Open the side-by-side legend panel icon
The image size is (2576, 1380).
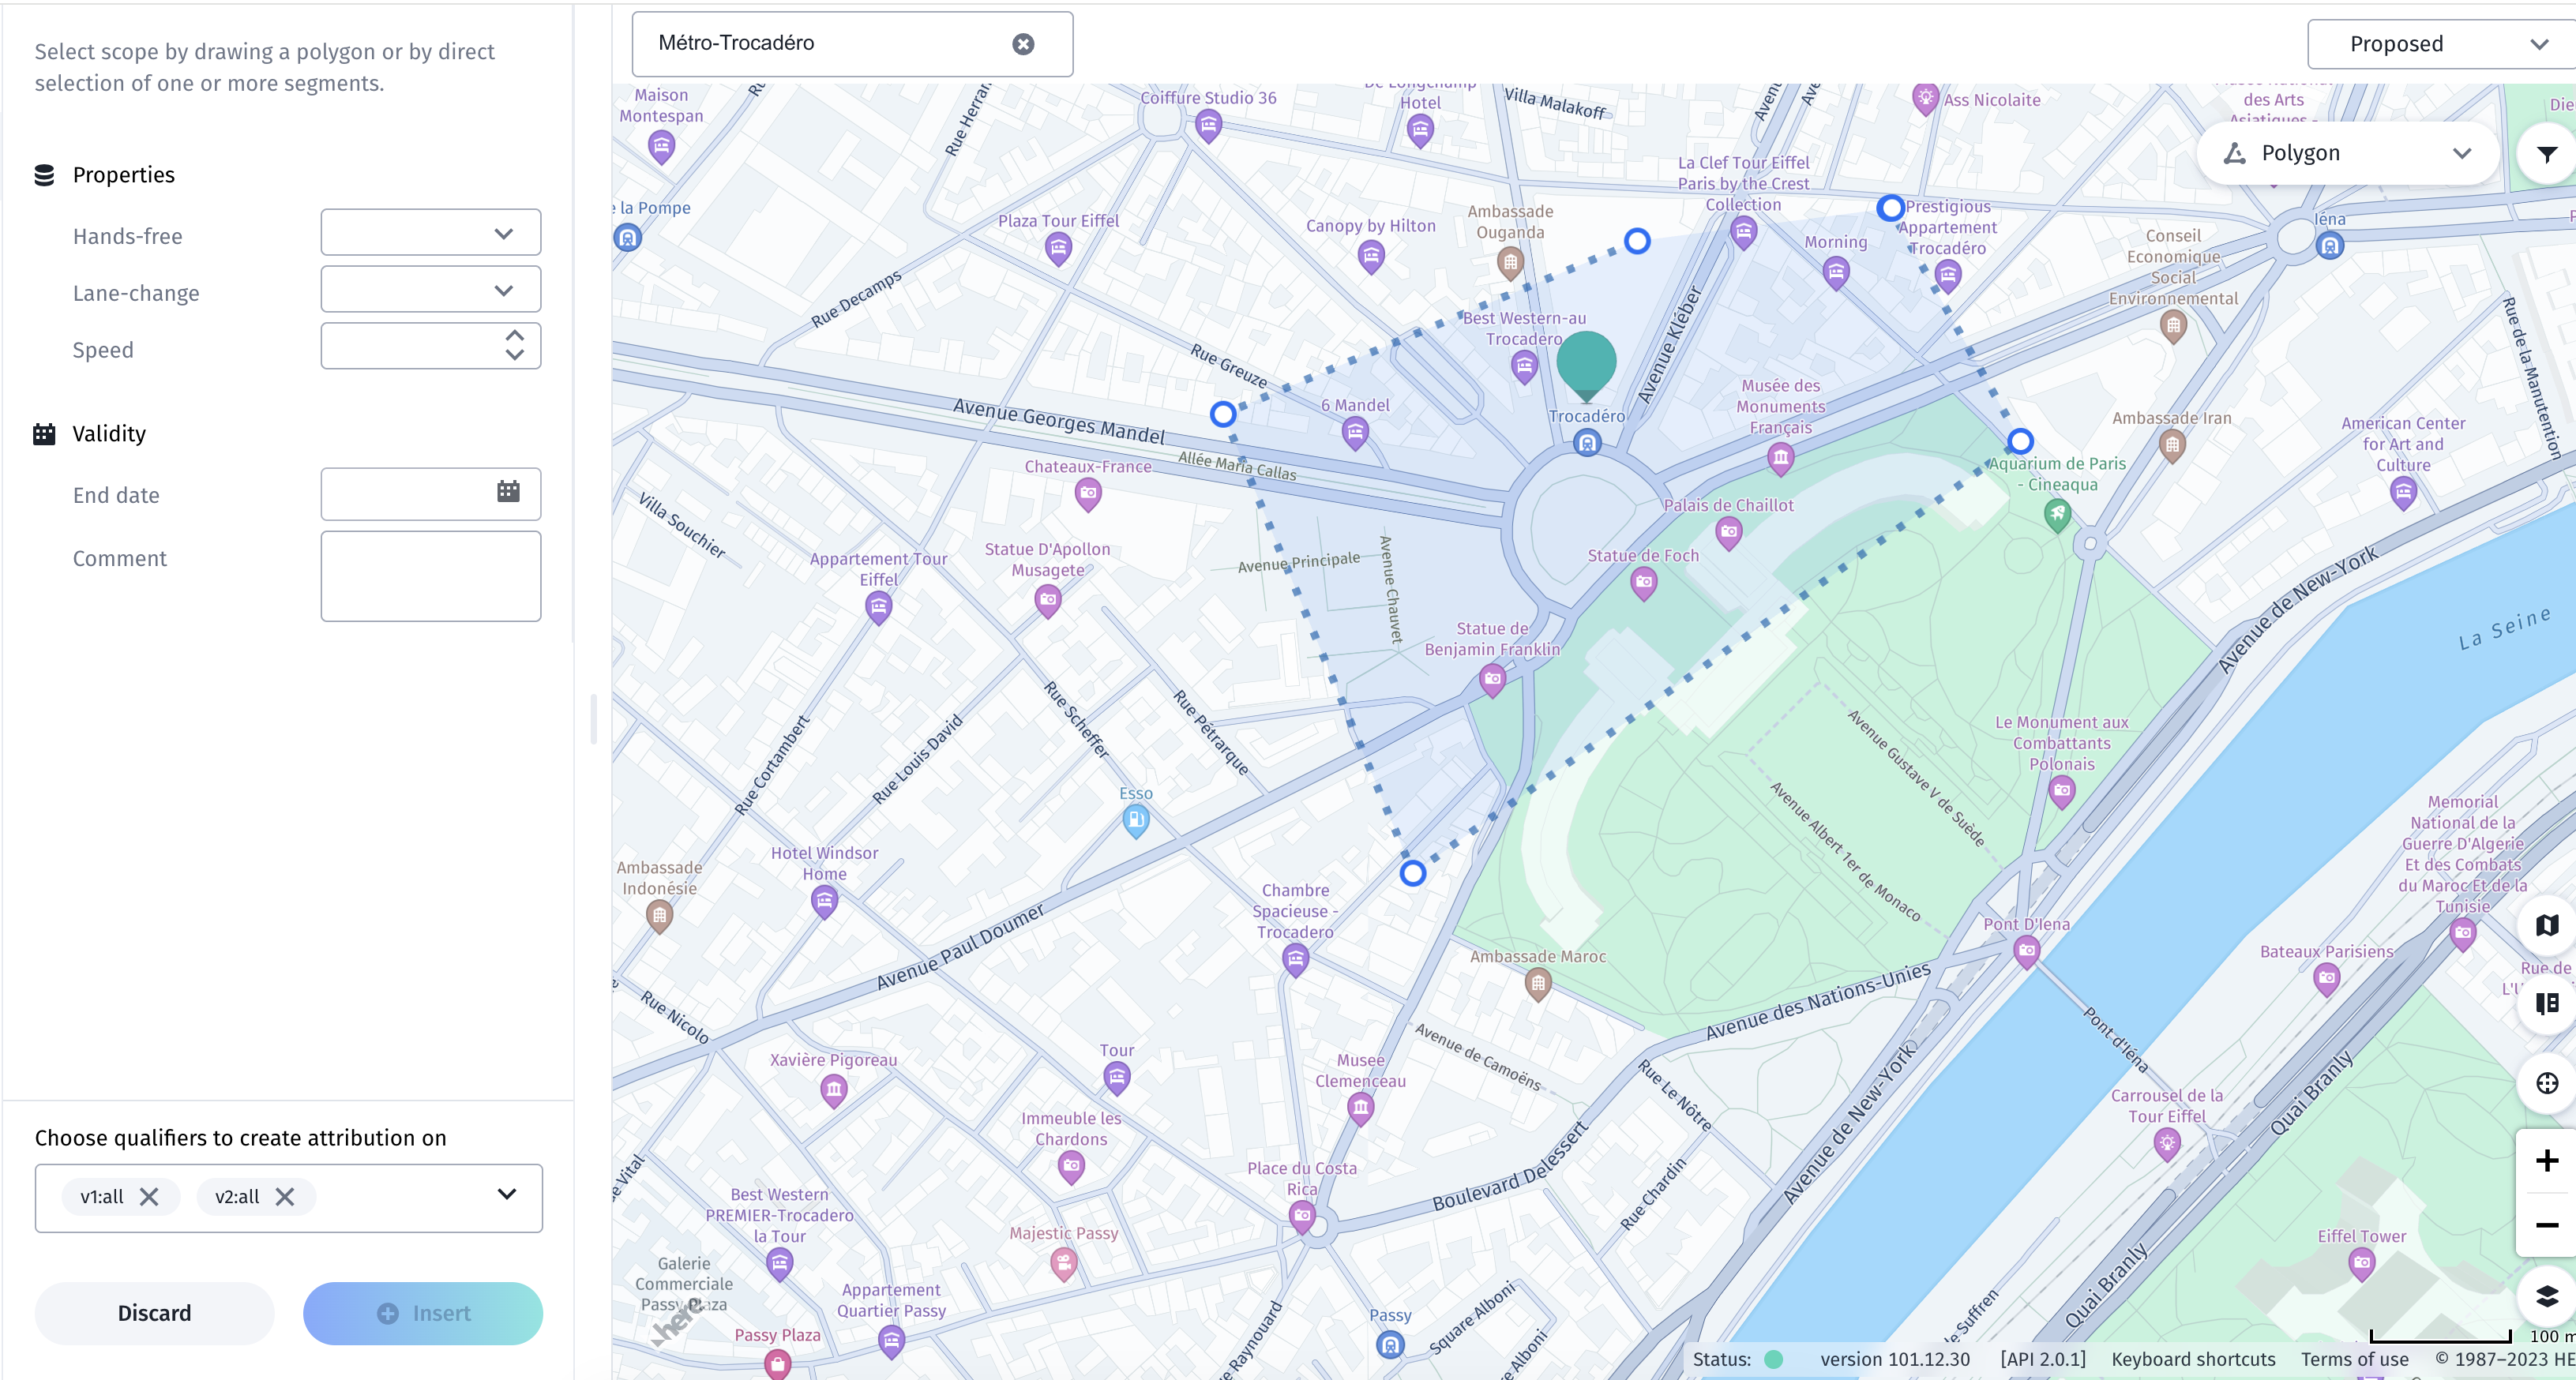click(x=2547, y=1003)
